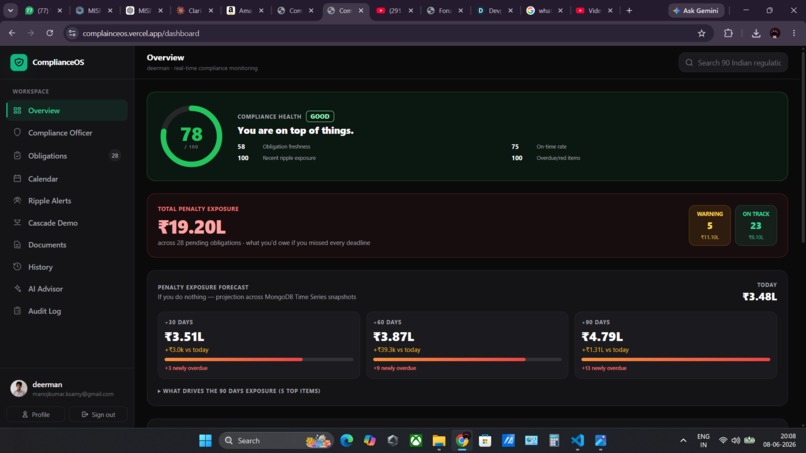Click '+3 newly overdue' text
806x453 pixels.
186,368
